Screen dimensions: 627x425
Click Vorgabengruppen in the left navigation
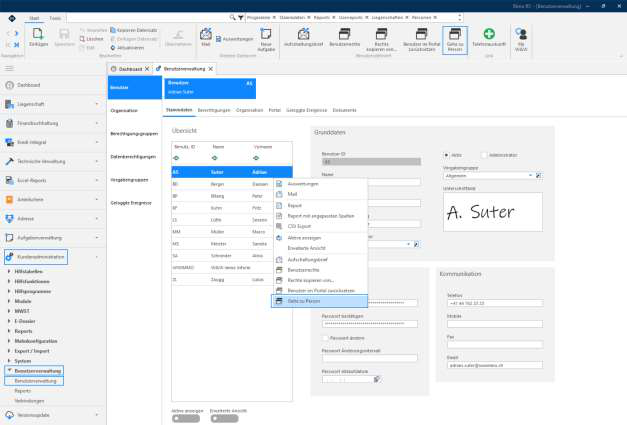point(130,180)
